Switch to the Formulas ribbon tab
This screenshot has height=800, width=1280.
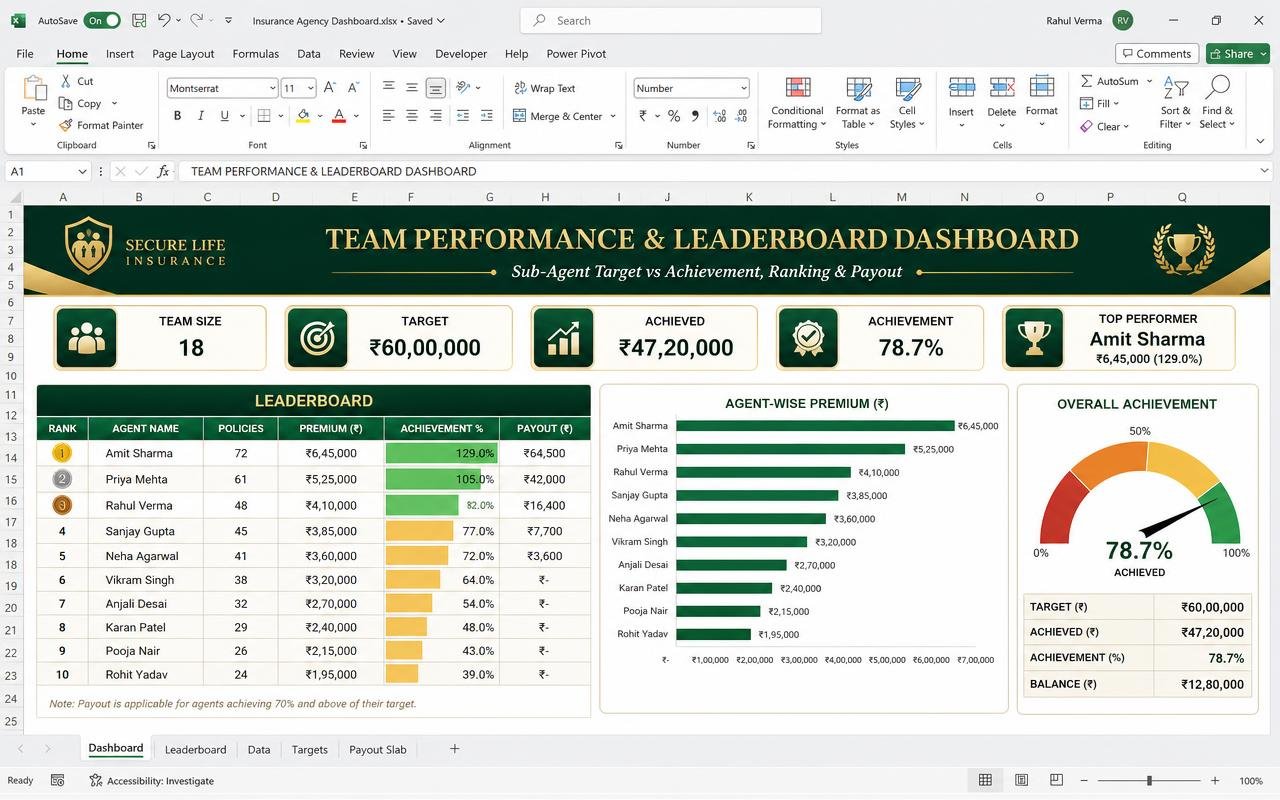click(256, 54)
